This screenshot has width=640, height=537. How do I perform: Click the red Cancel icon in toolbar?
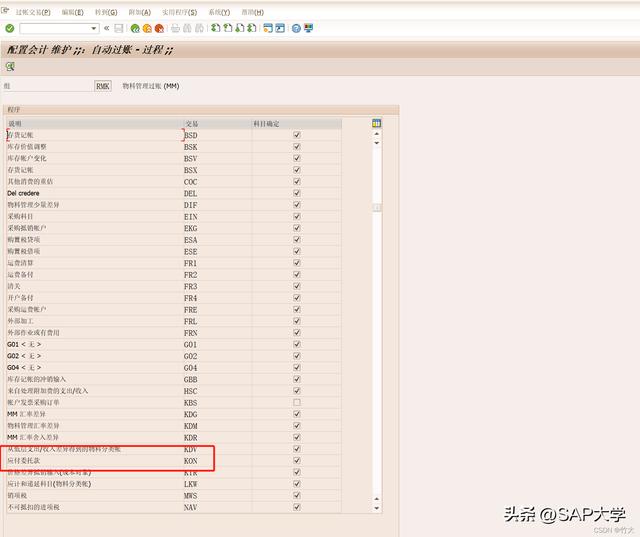click(159, 28)
